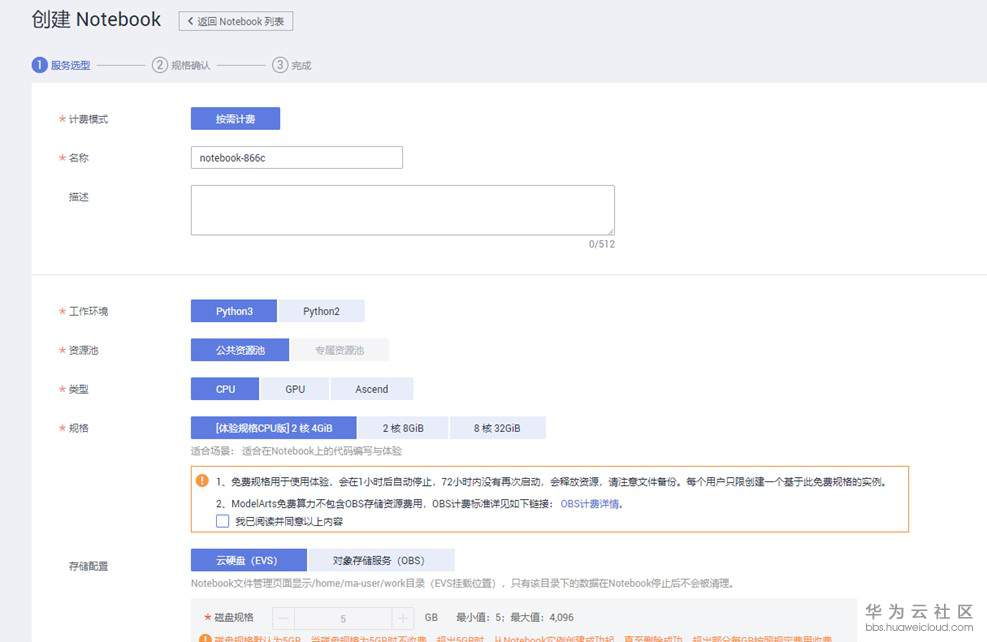Click the orange disk notice warning icon

click(x=205, y=638)
